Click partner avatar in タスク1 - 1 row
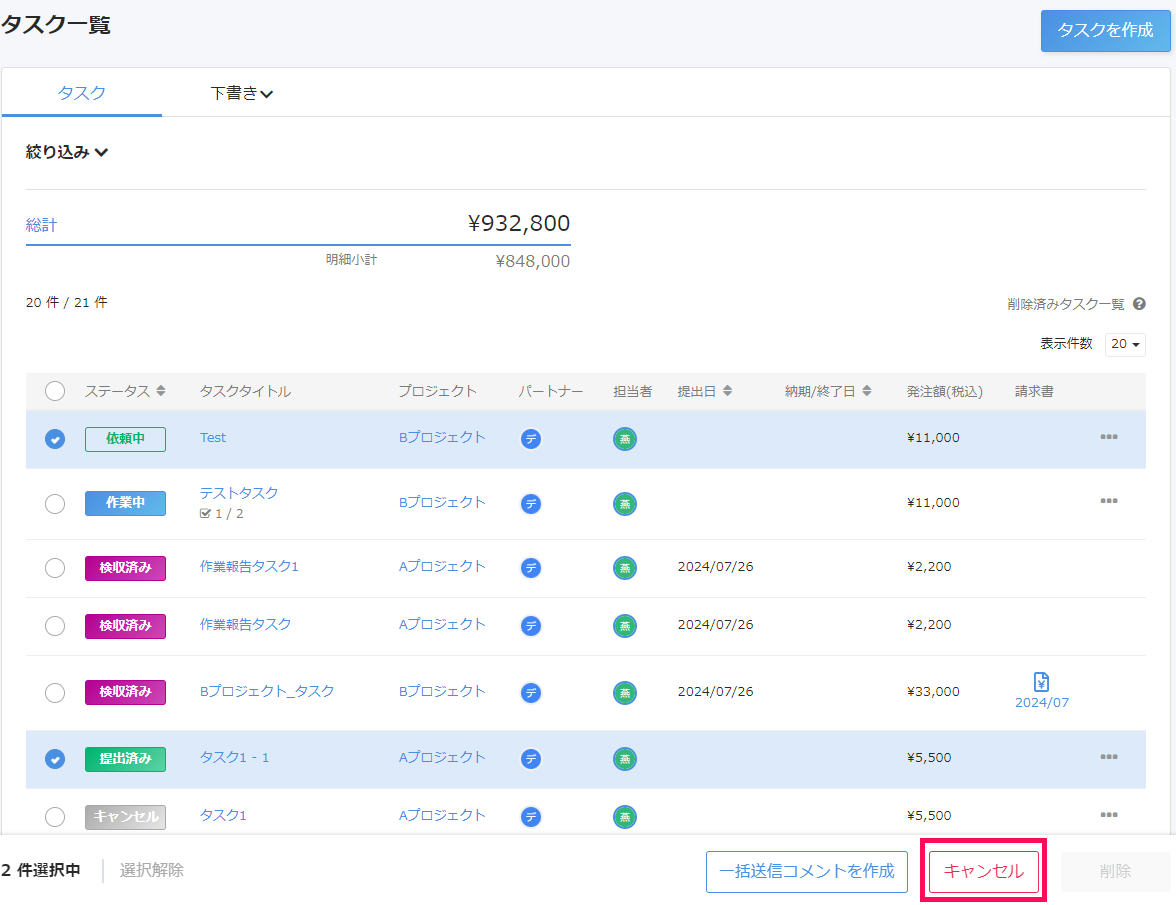 [x=531, y=759]
